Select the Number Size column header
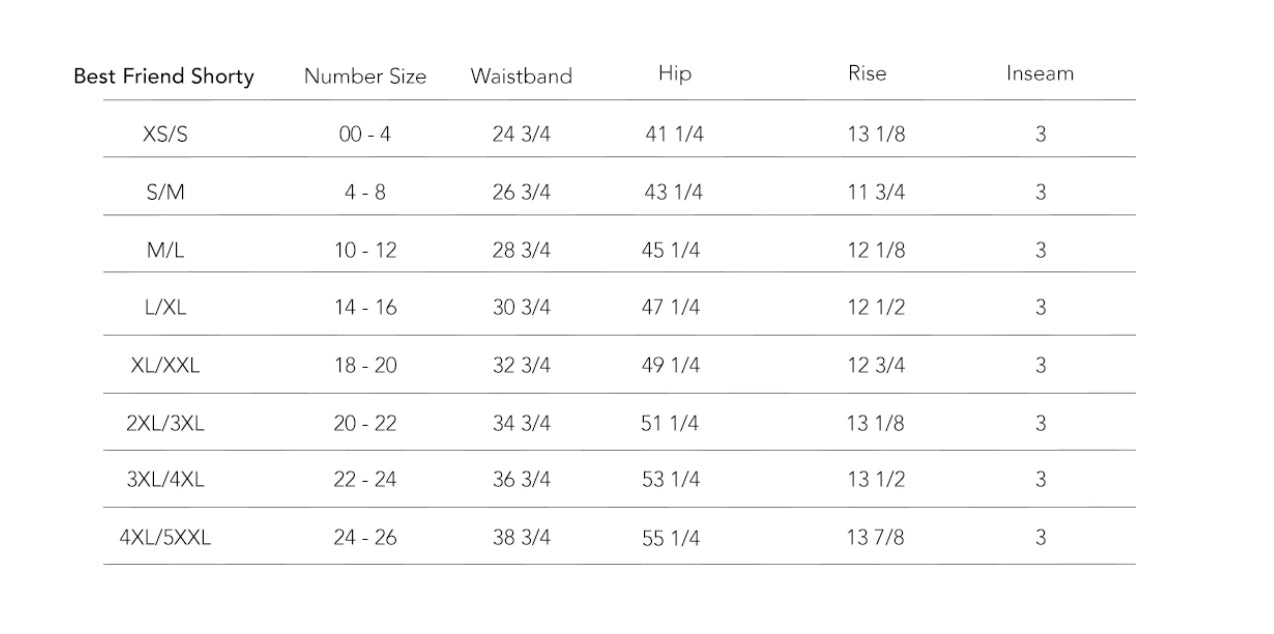The height and width of the screenshot is (634, 1274). point(365,76)
